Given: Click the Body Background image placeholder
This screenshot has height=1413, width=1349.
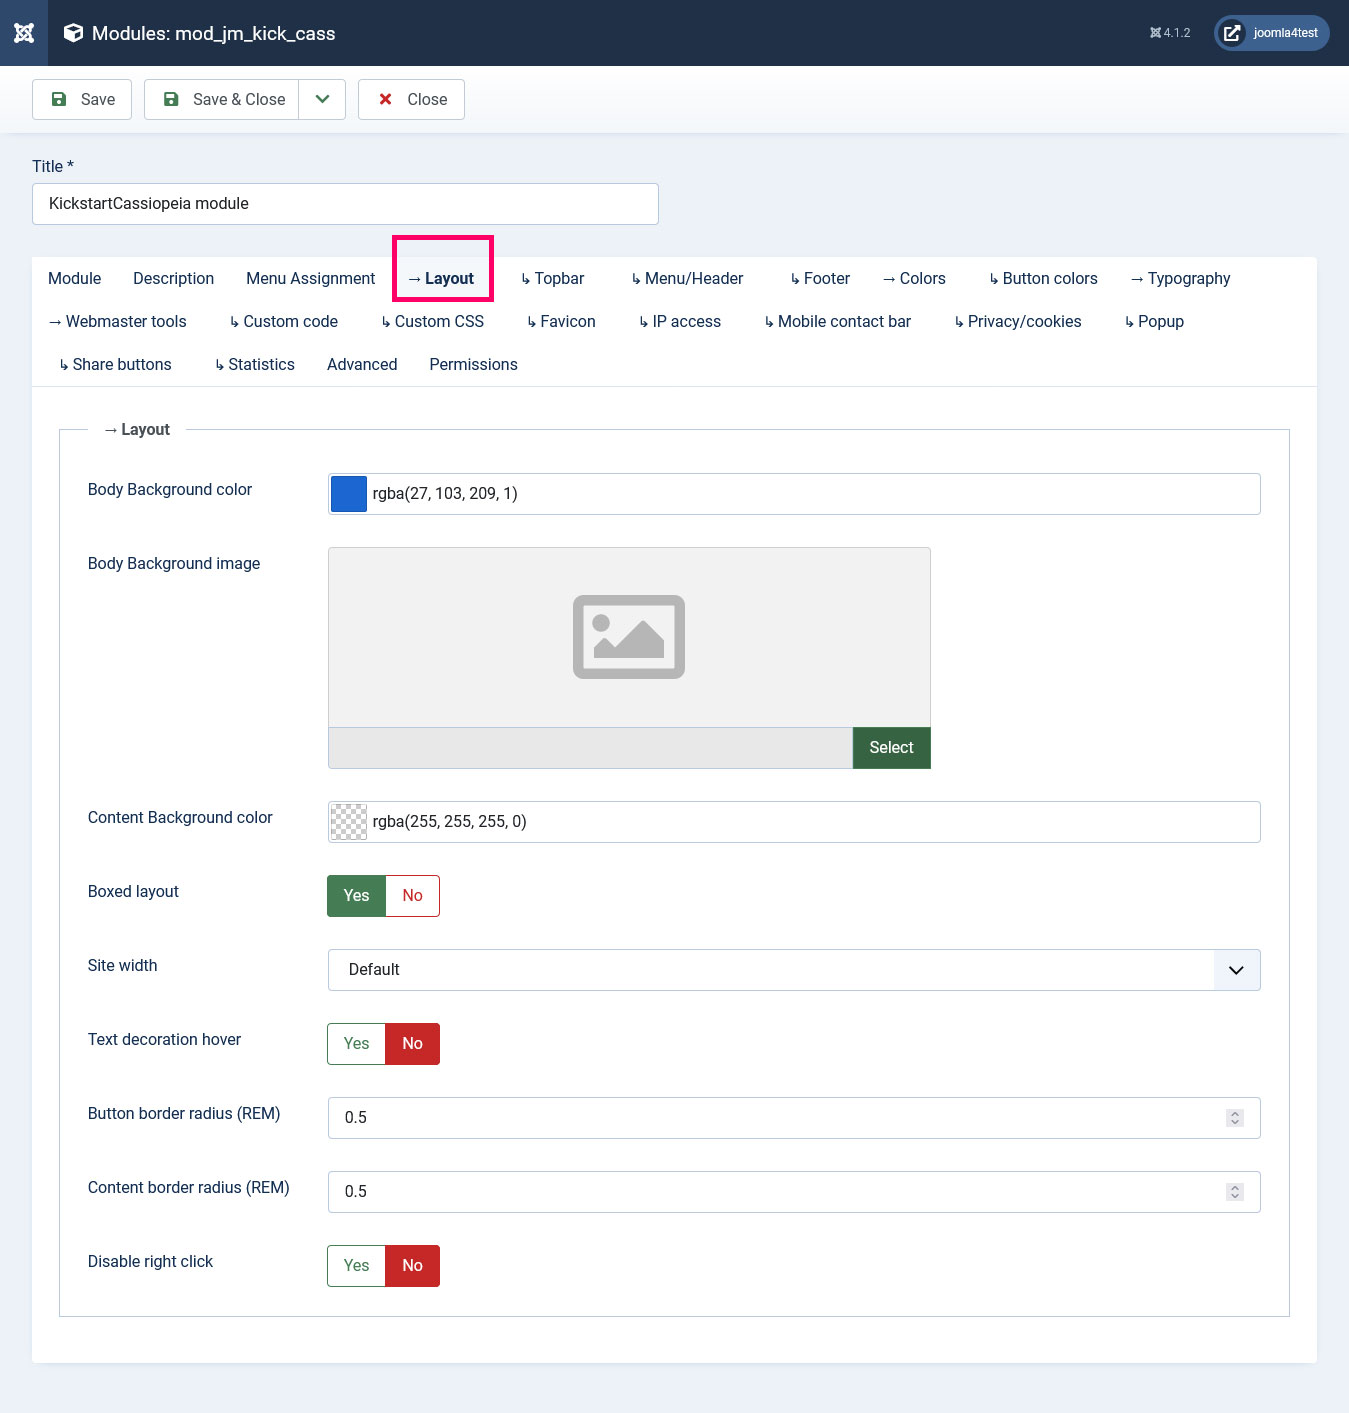Looking at the screenshot, I should coord(629,637).
